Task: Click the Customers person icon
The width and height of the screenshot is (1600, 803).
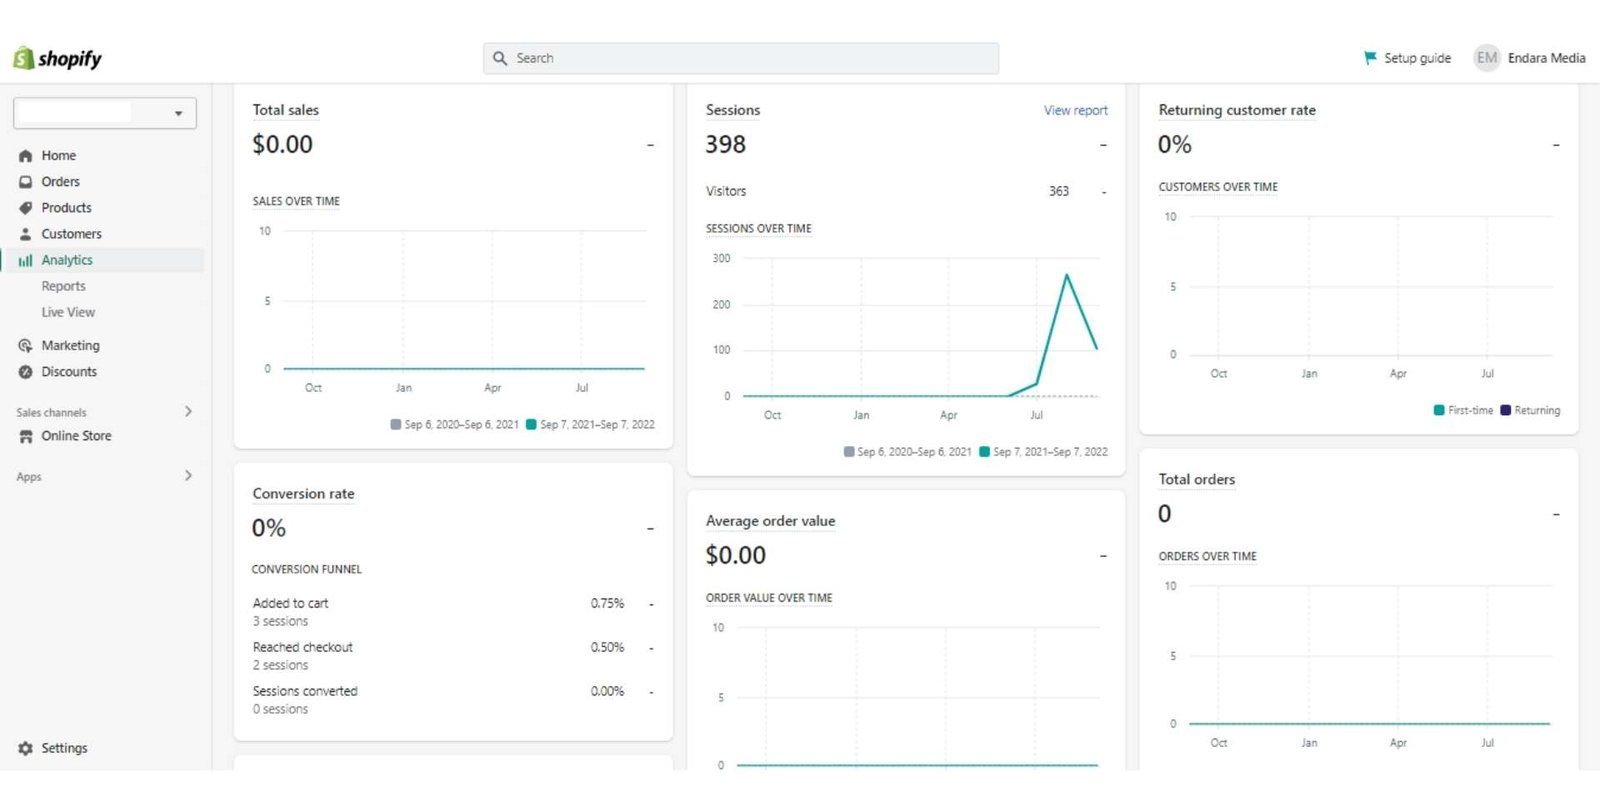Action: pos(26,234)
